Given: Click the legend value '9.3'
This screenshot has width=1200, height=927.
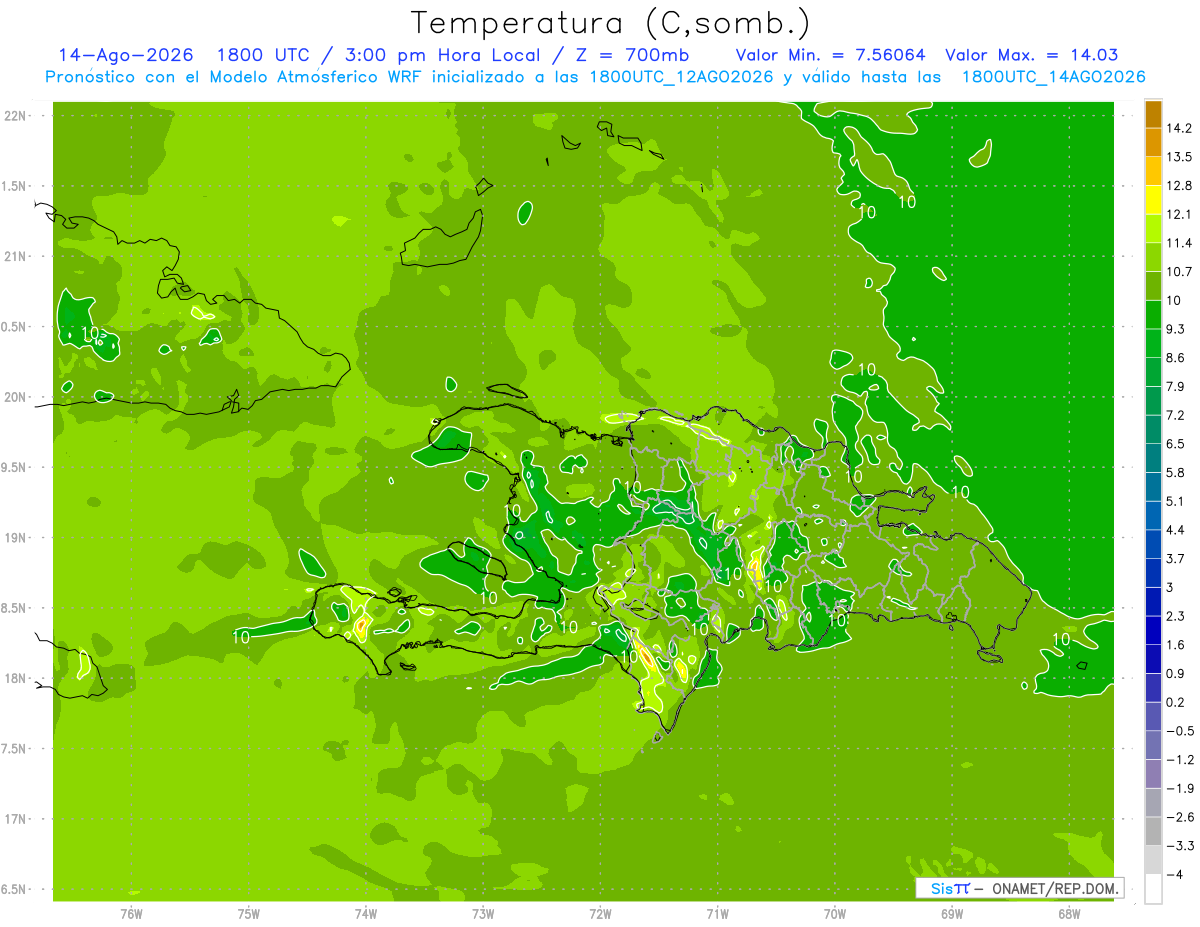Looking at the screenshot, I should 1175,329.
